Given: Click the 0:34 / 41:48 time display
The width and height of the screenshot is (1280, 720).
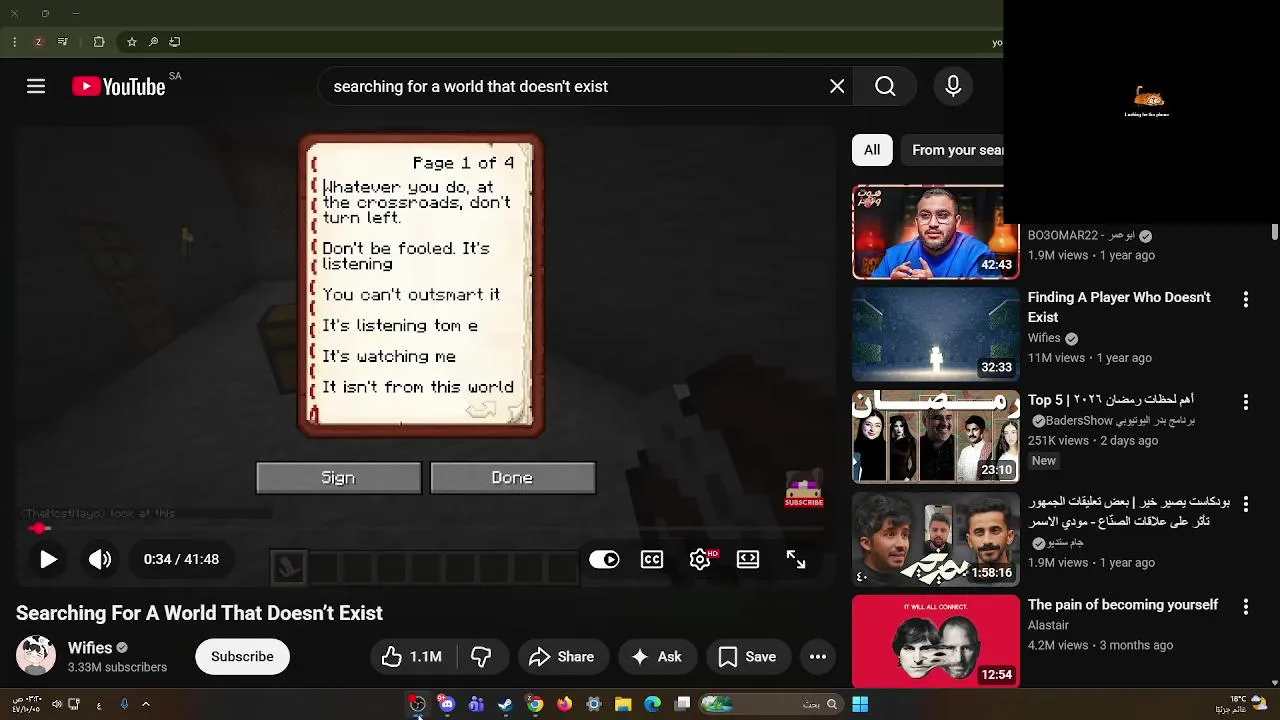Looking at the screenshot, I should point(181,560).
